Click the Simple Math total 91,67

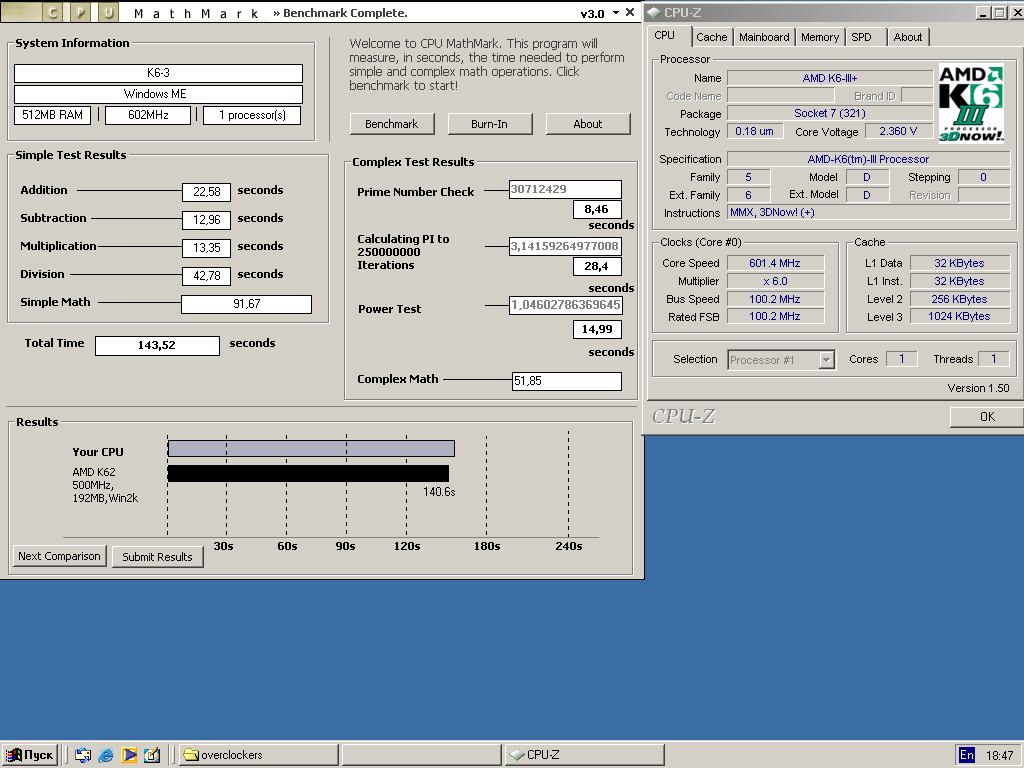click(x=246, y=304)
